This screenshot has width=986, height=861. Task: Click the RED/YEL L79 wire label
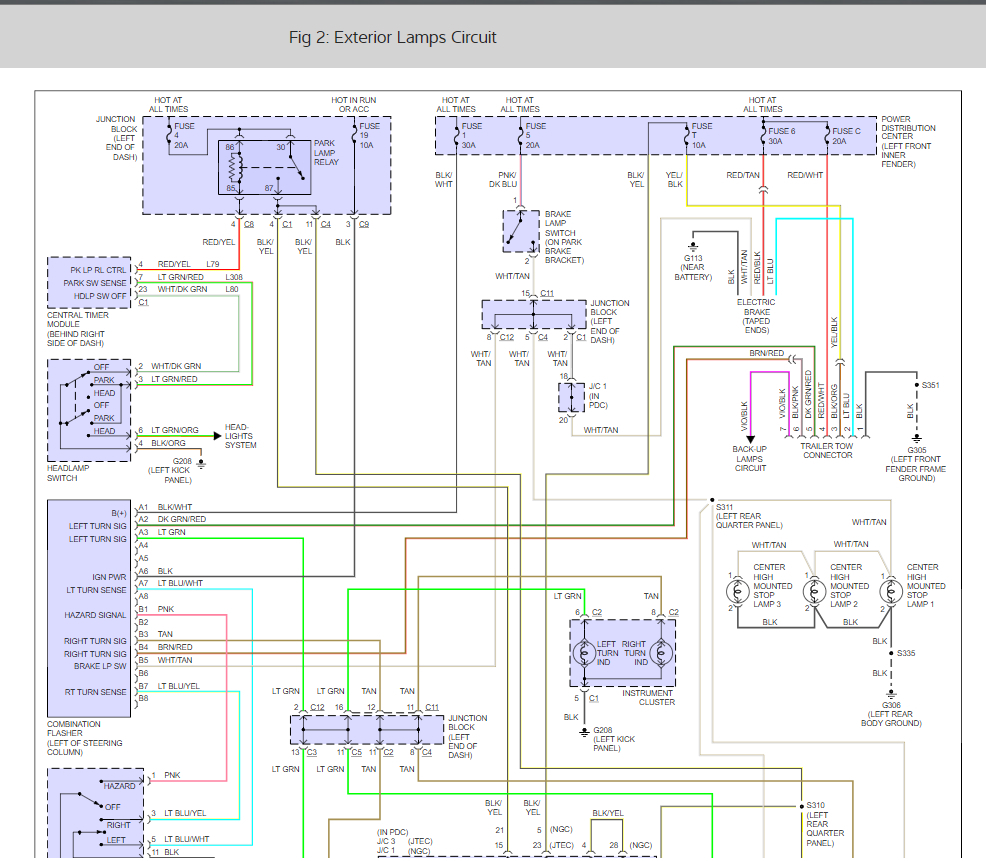coord(188,264)
